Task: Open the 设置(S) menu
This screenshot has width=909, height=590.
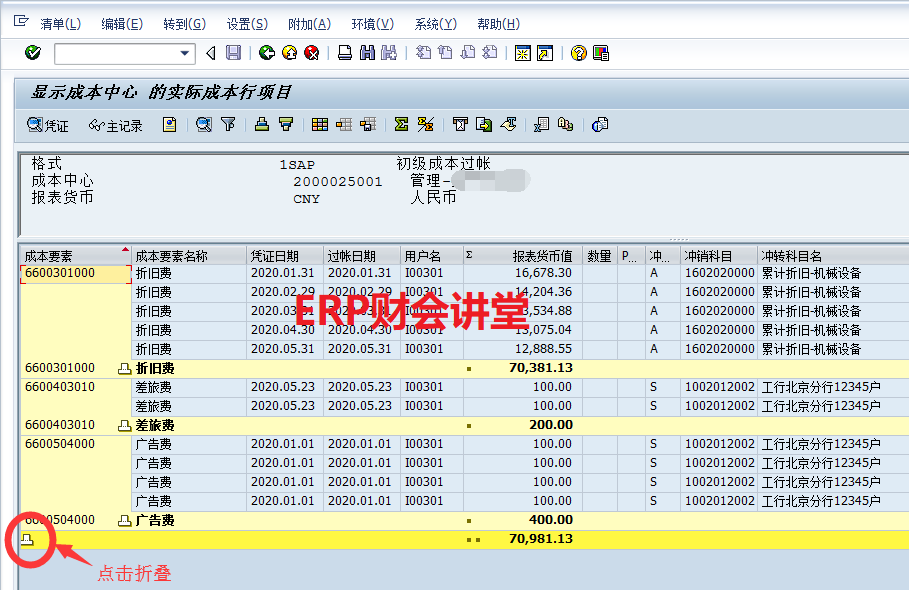Action: [x=246, y=24]
